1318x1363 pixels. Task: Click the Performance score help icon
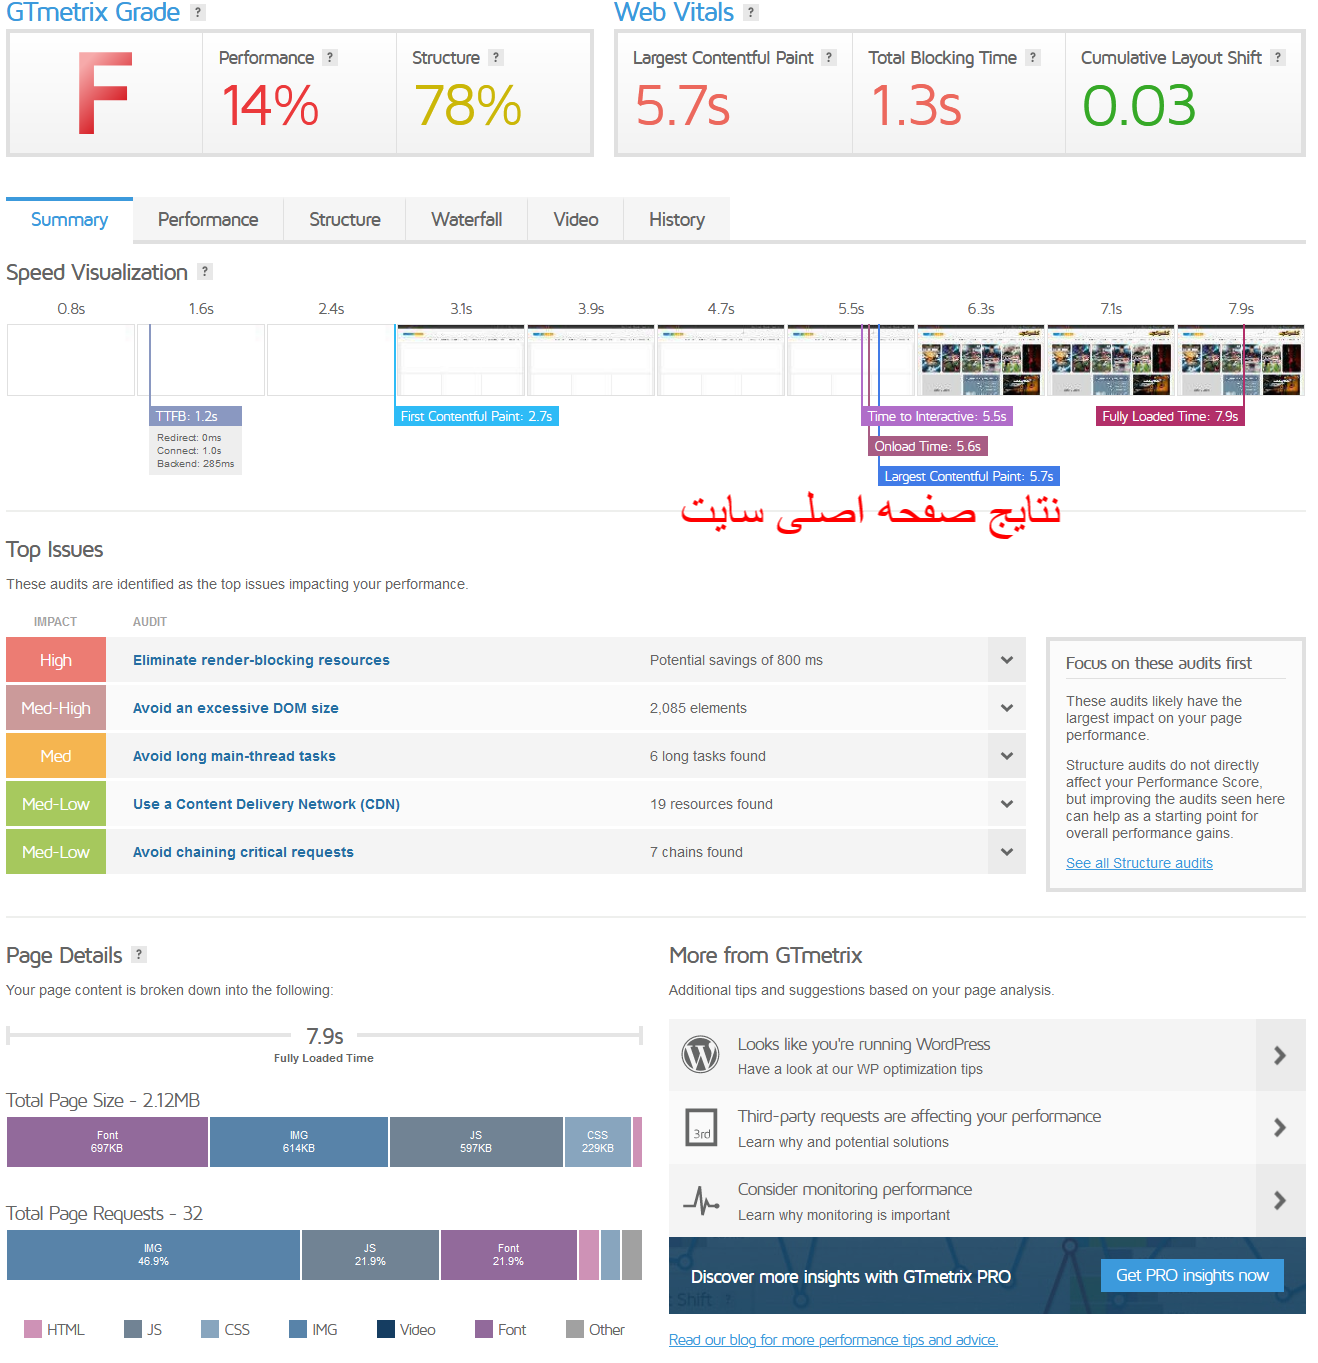(330, 58)
